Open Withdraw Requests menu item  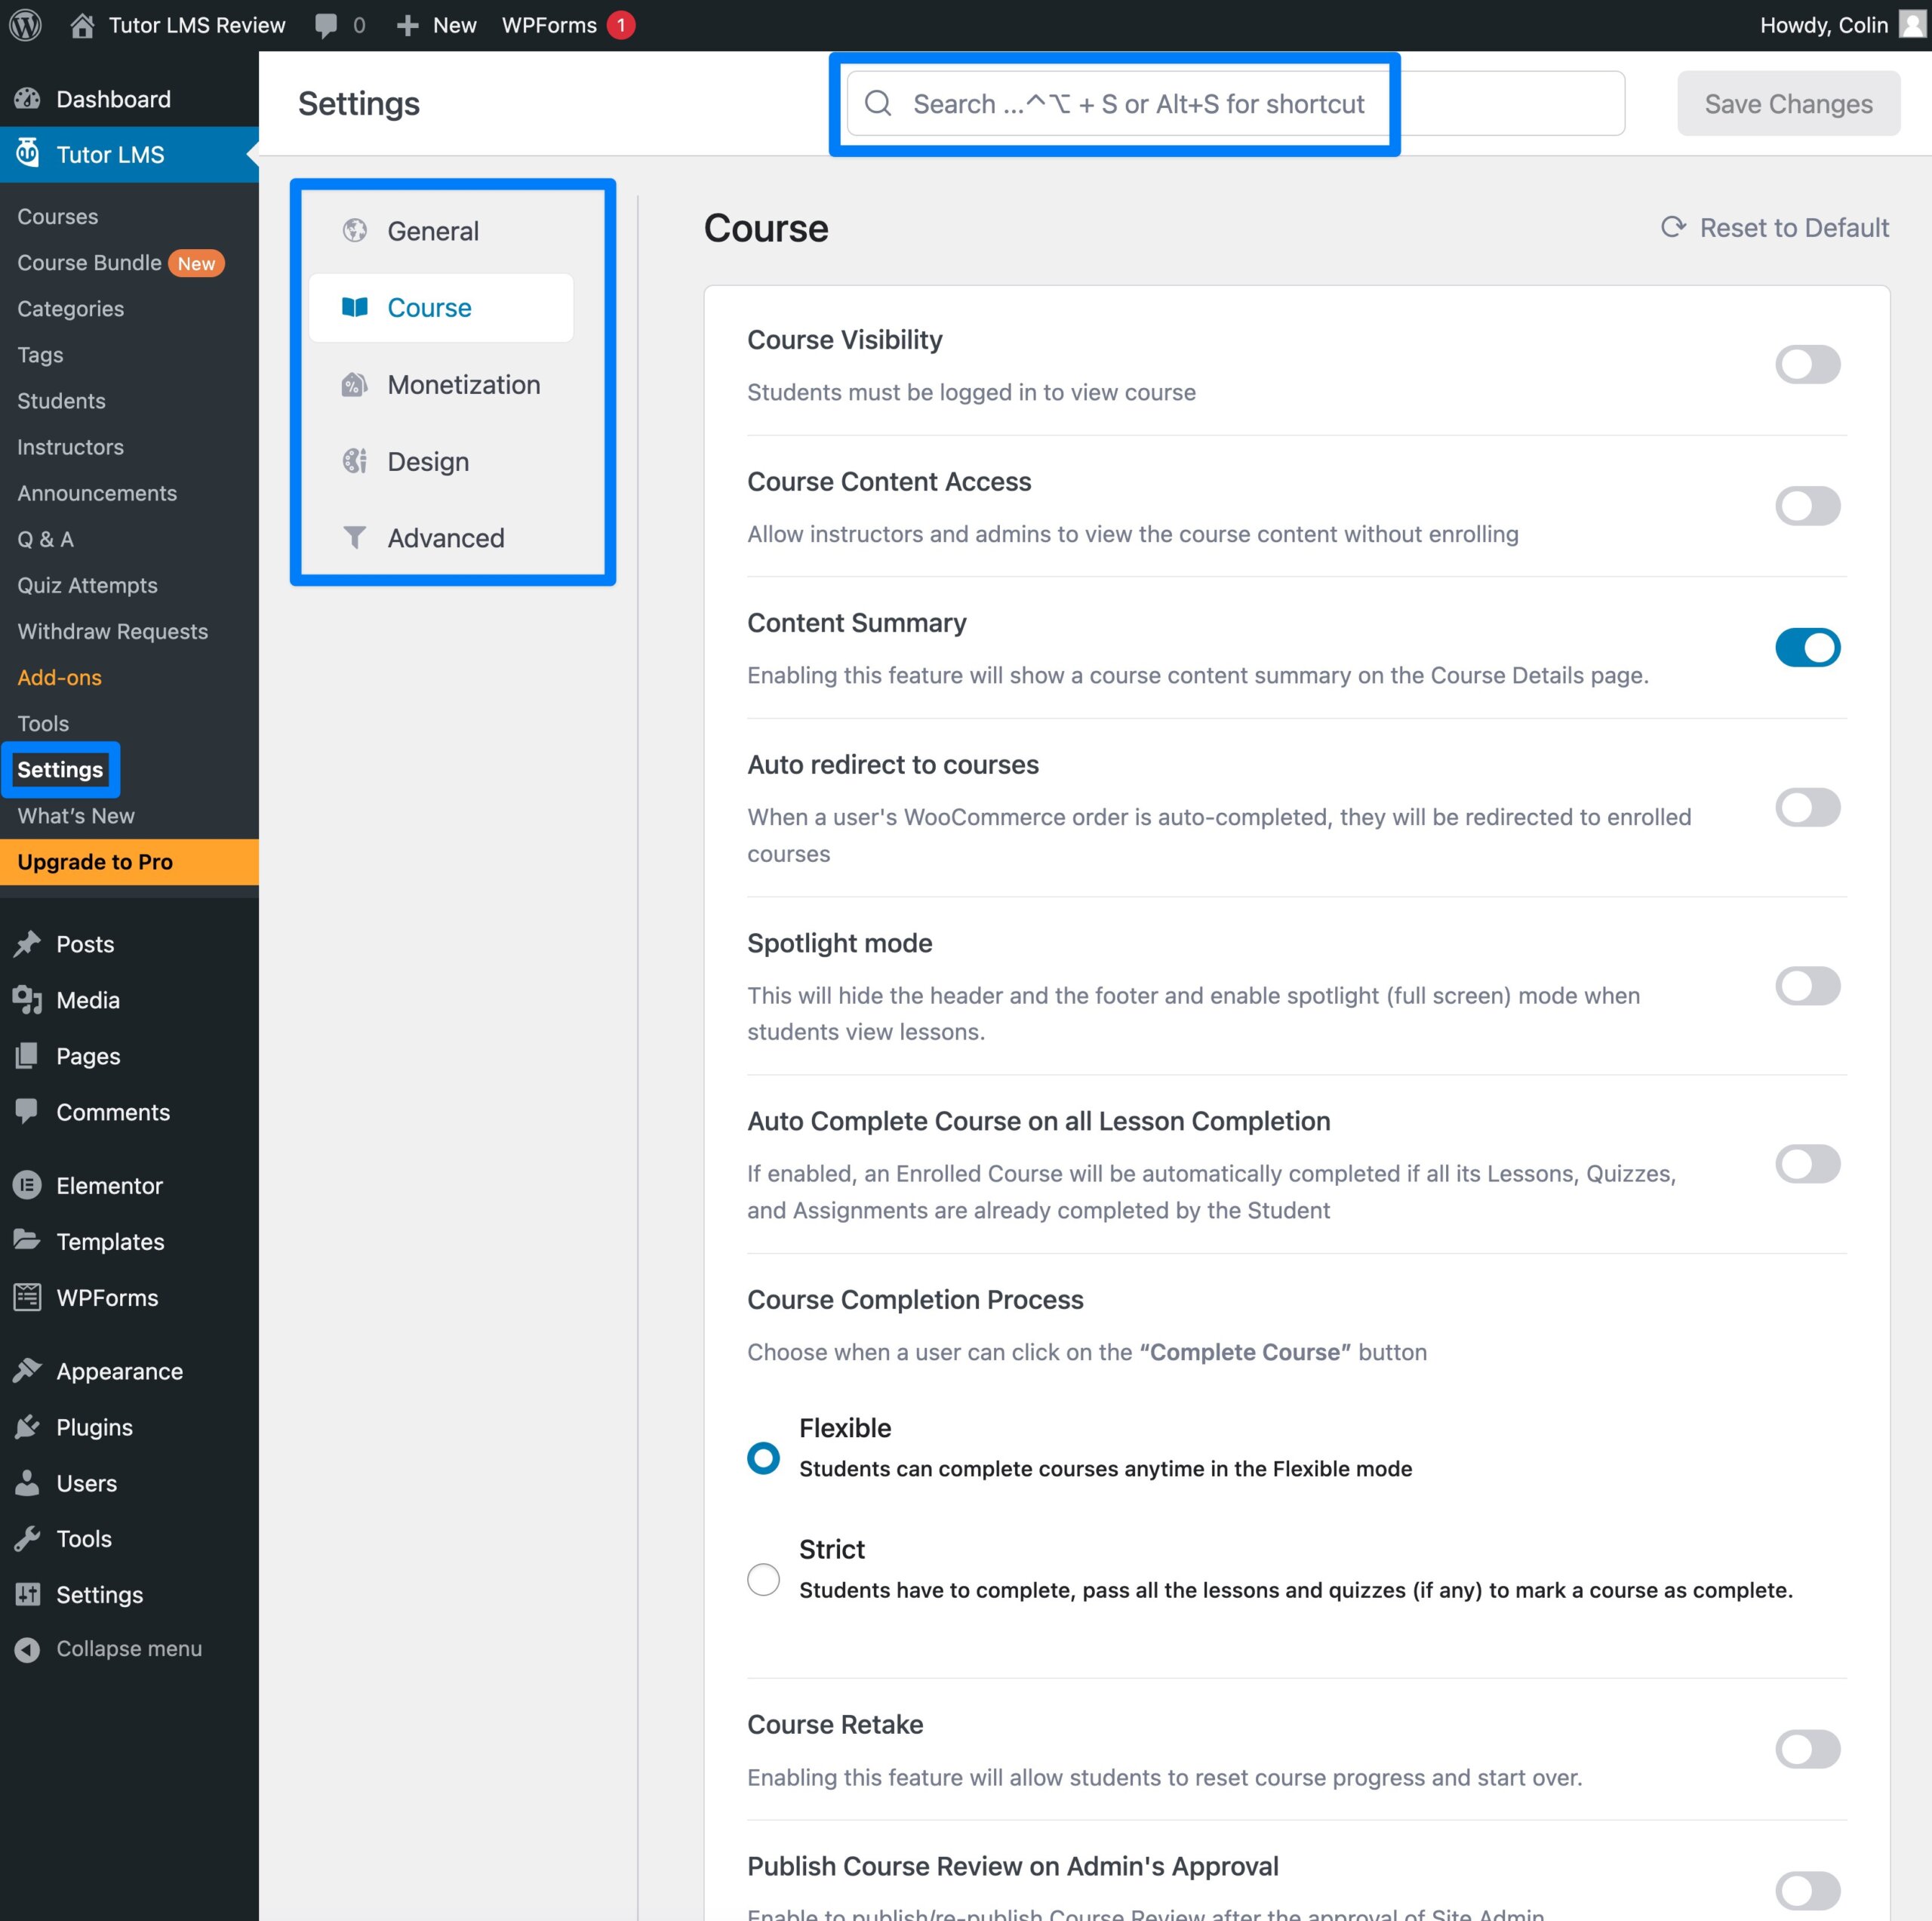112,631
